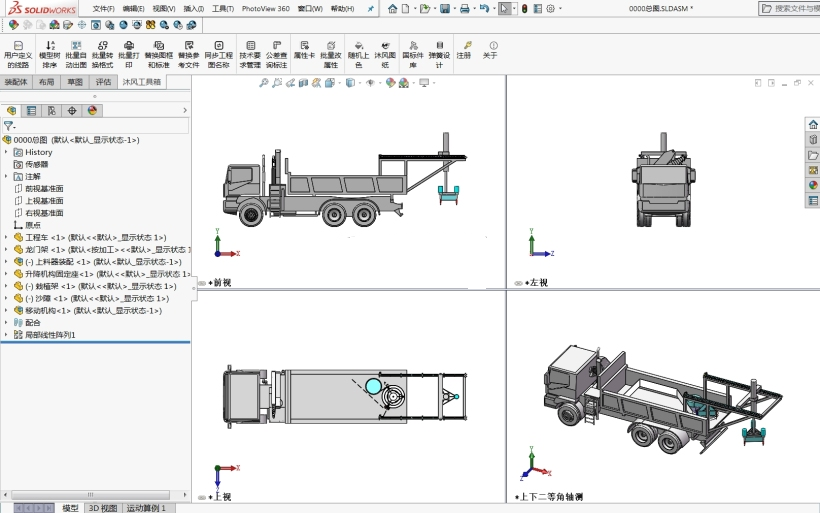This screenshot has width=820, height=513.
Task: Open the Appearances tab in right task pane
Action: [812, 185]
